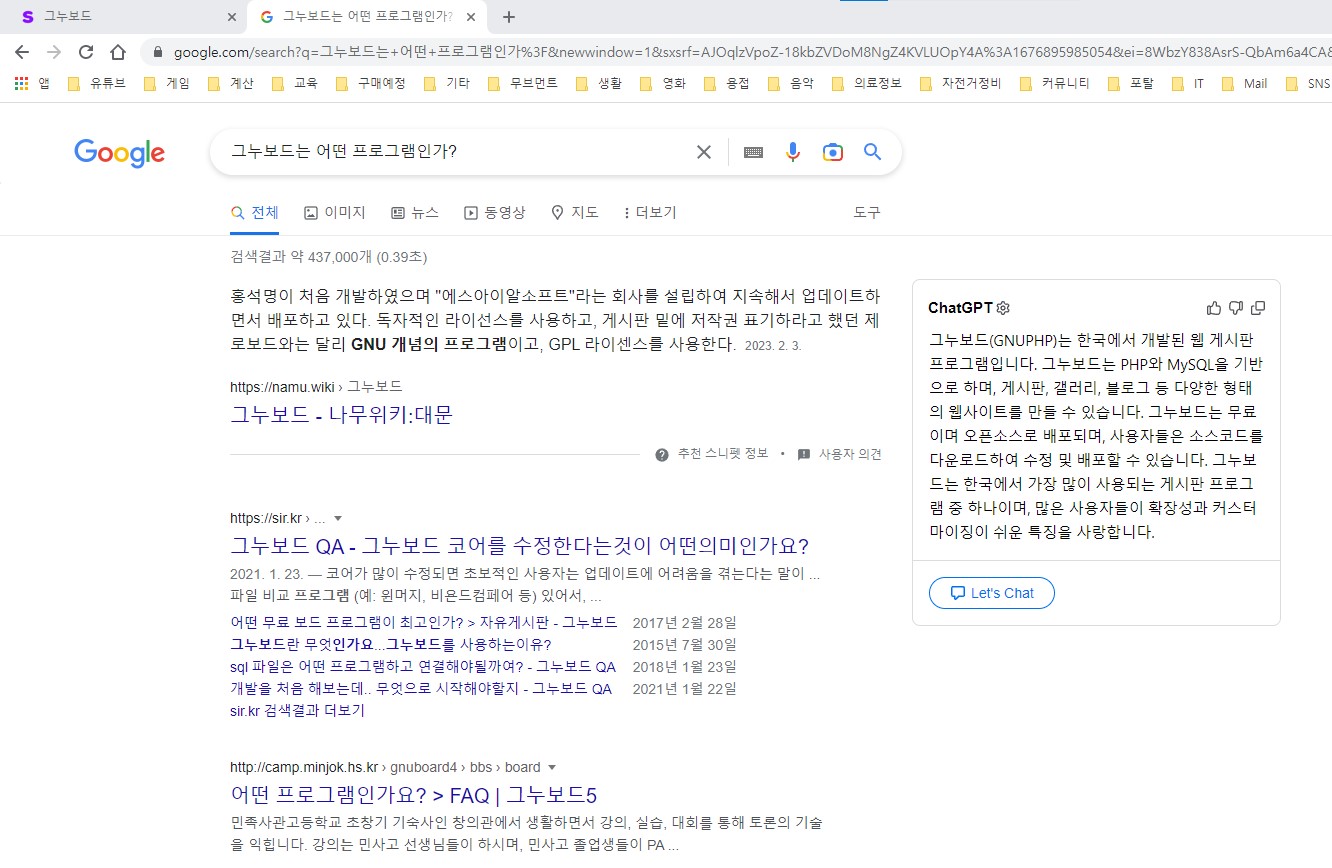The image size is (1332, 868).
Task: Expand the camp.minjok.hs.kr result options arrow
Action: pos(551,768)
